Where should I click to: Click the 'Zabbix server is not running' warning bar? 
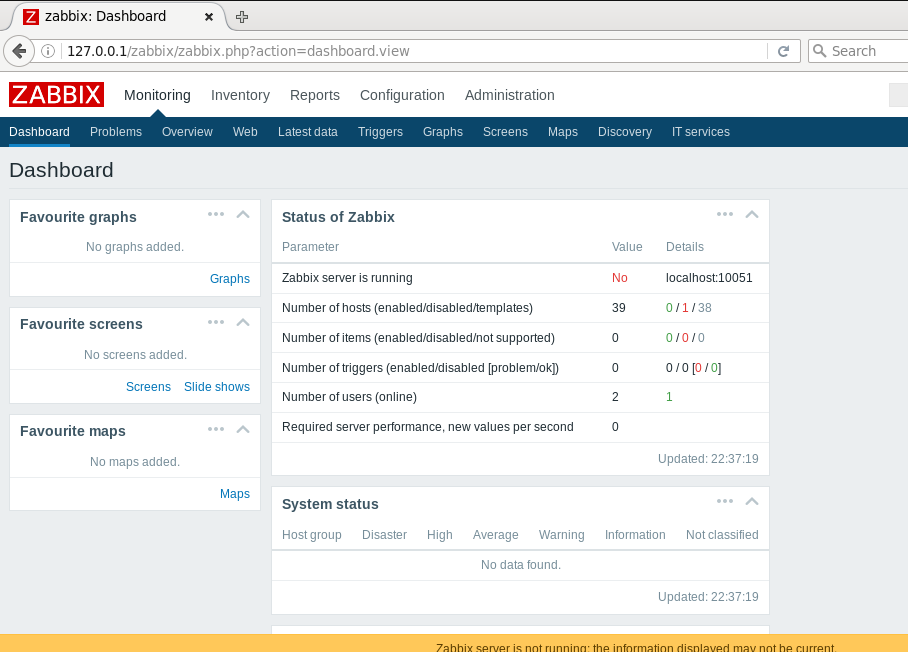[454, 643]
